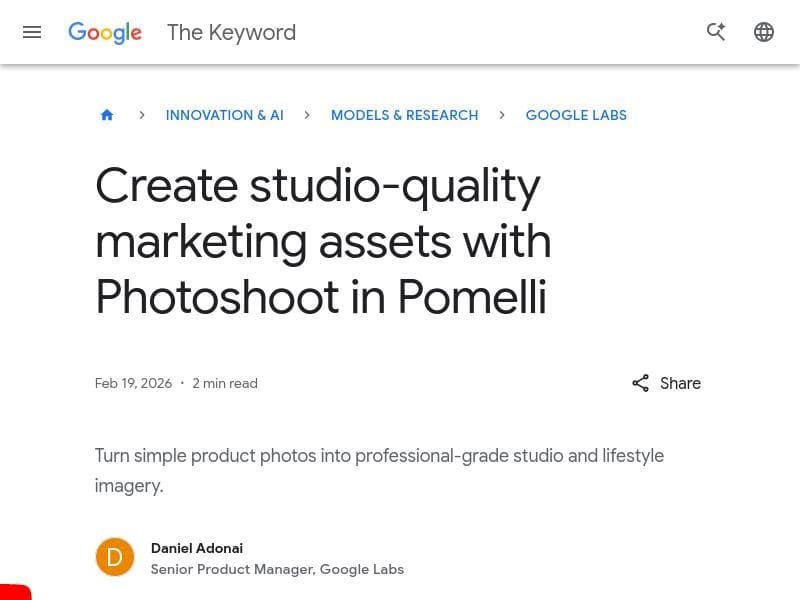Click the 2 min read label
This screenshot has height=600, width=800.
click(224, 383)
